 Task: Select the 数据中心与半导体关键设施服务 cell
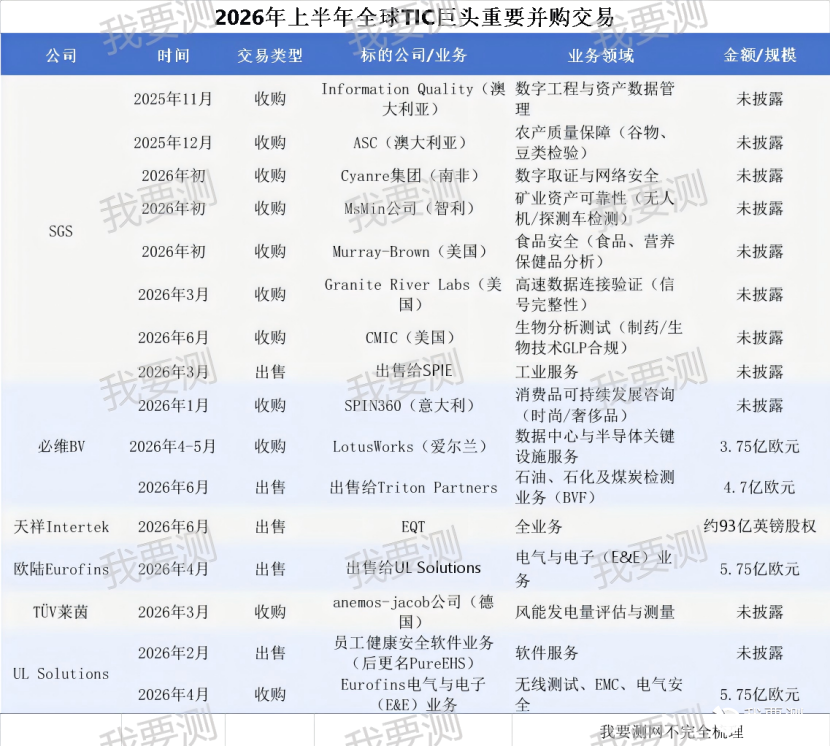(595, 446)
